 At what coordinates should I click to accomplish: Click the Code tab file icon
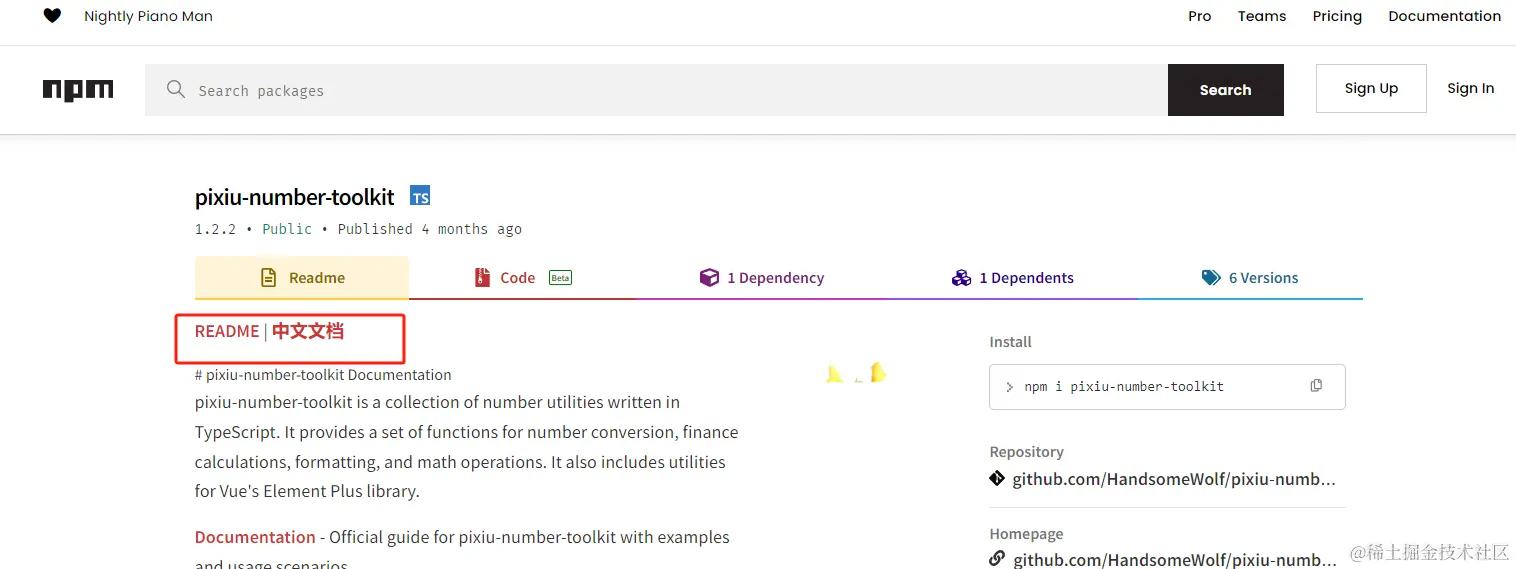[x=482, y=278]
